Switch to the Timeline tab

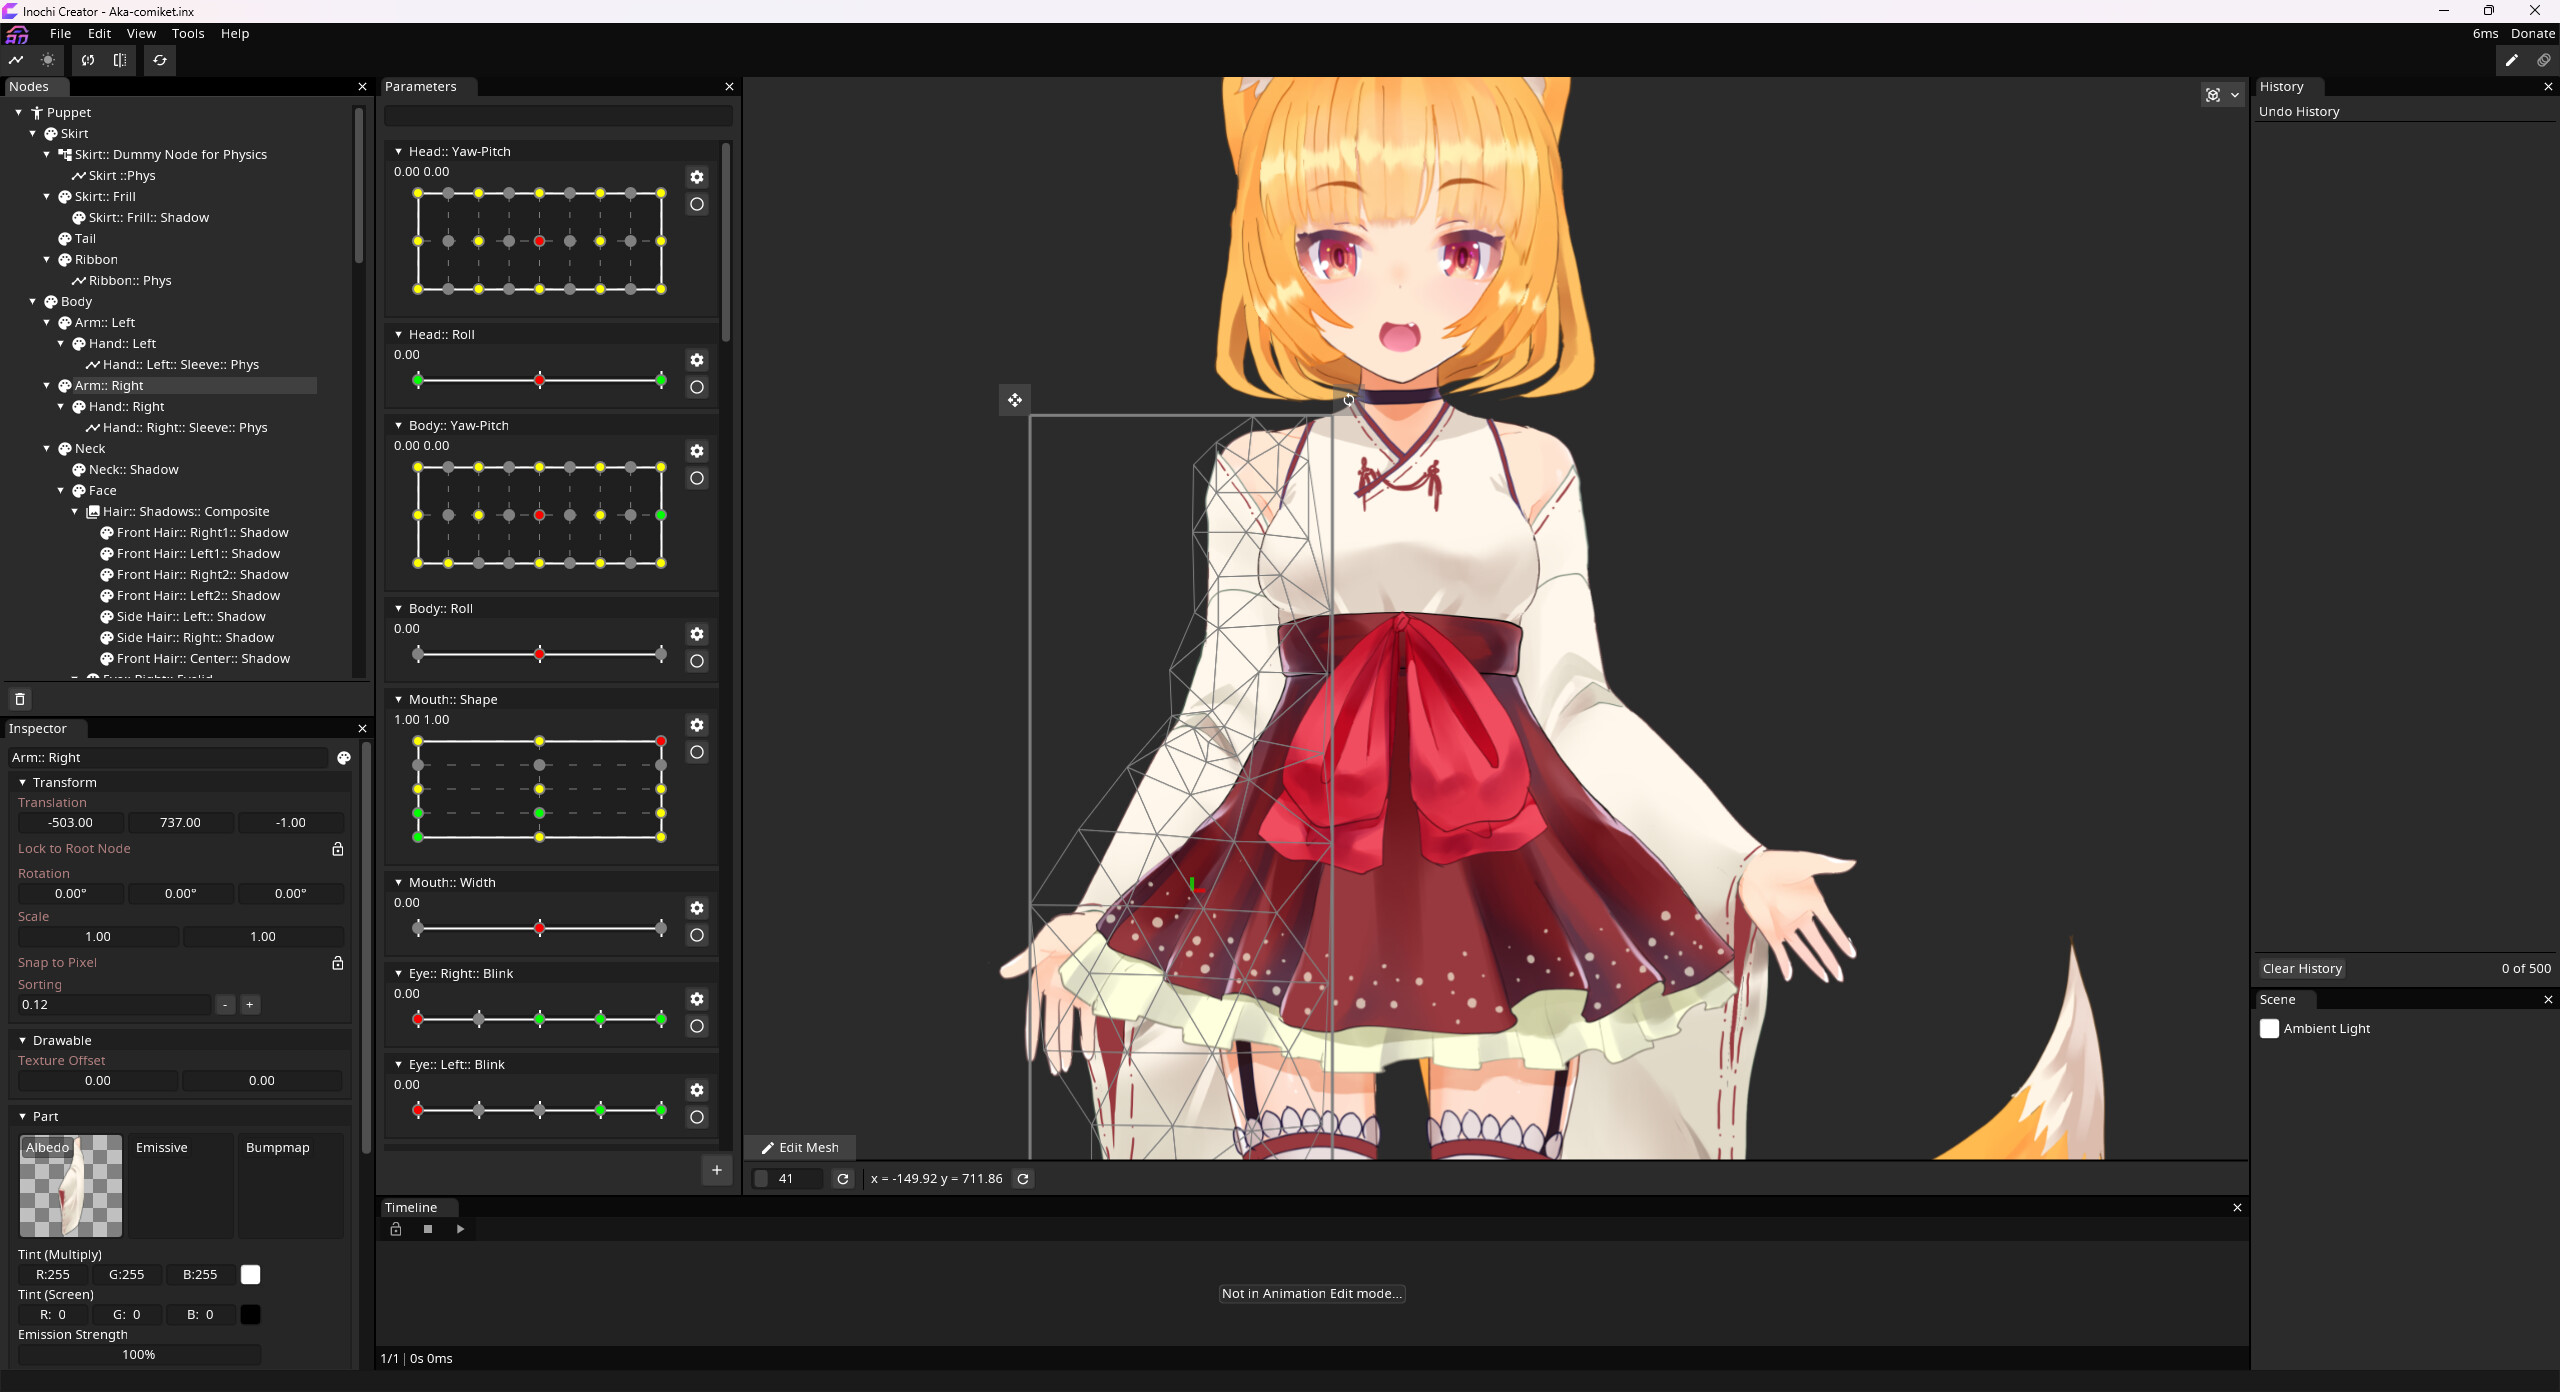[412, 1207]
